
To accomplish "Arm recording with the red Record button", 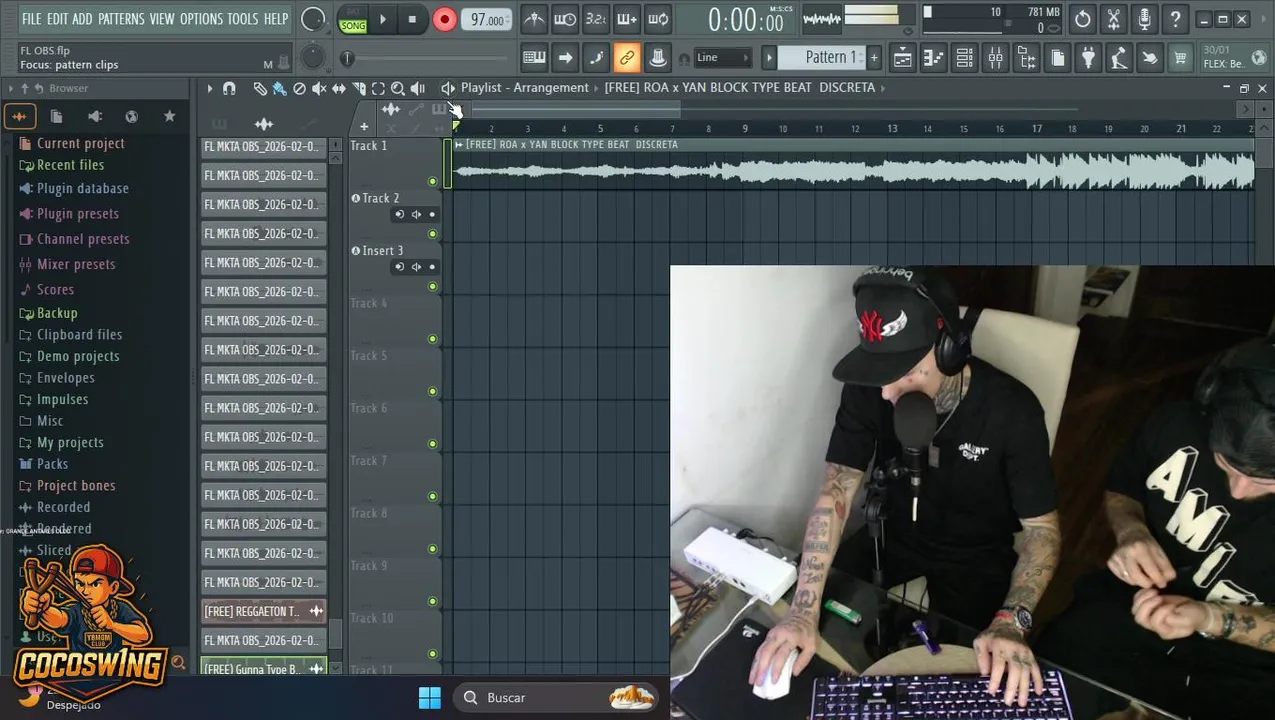I will pyautogui.click(x=444, y=19).
